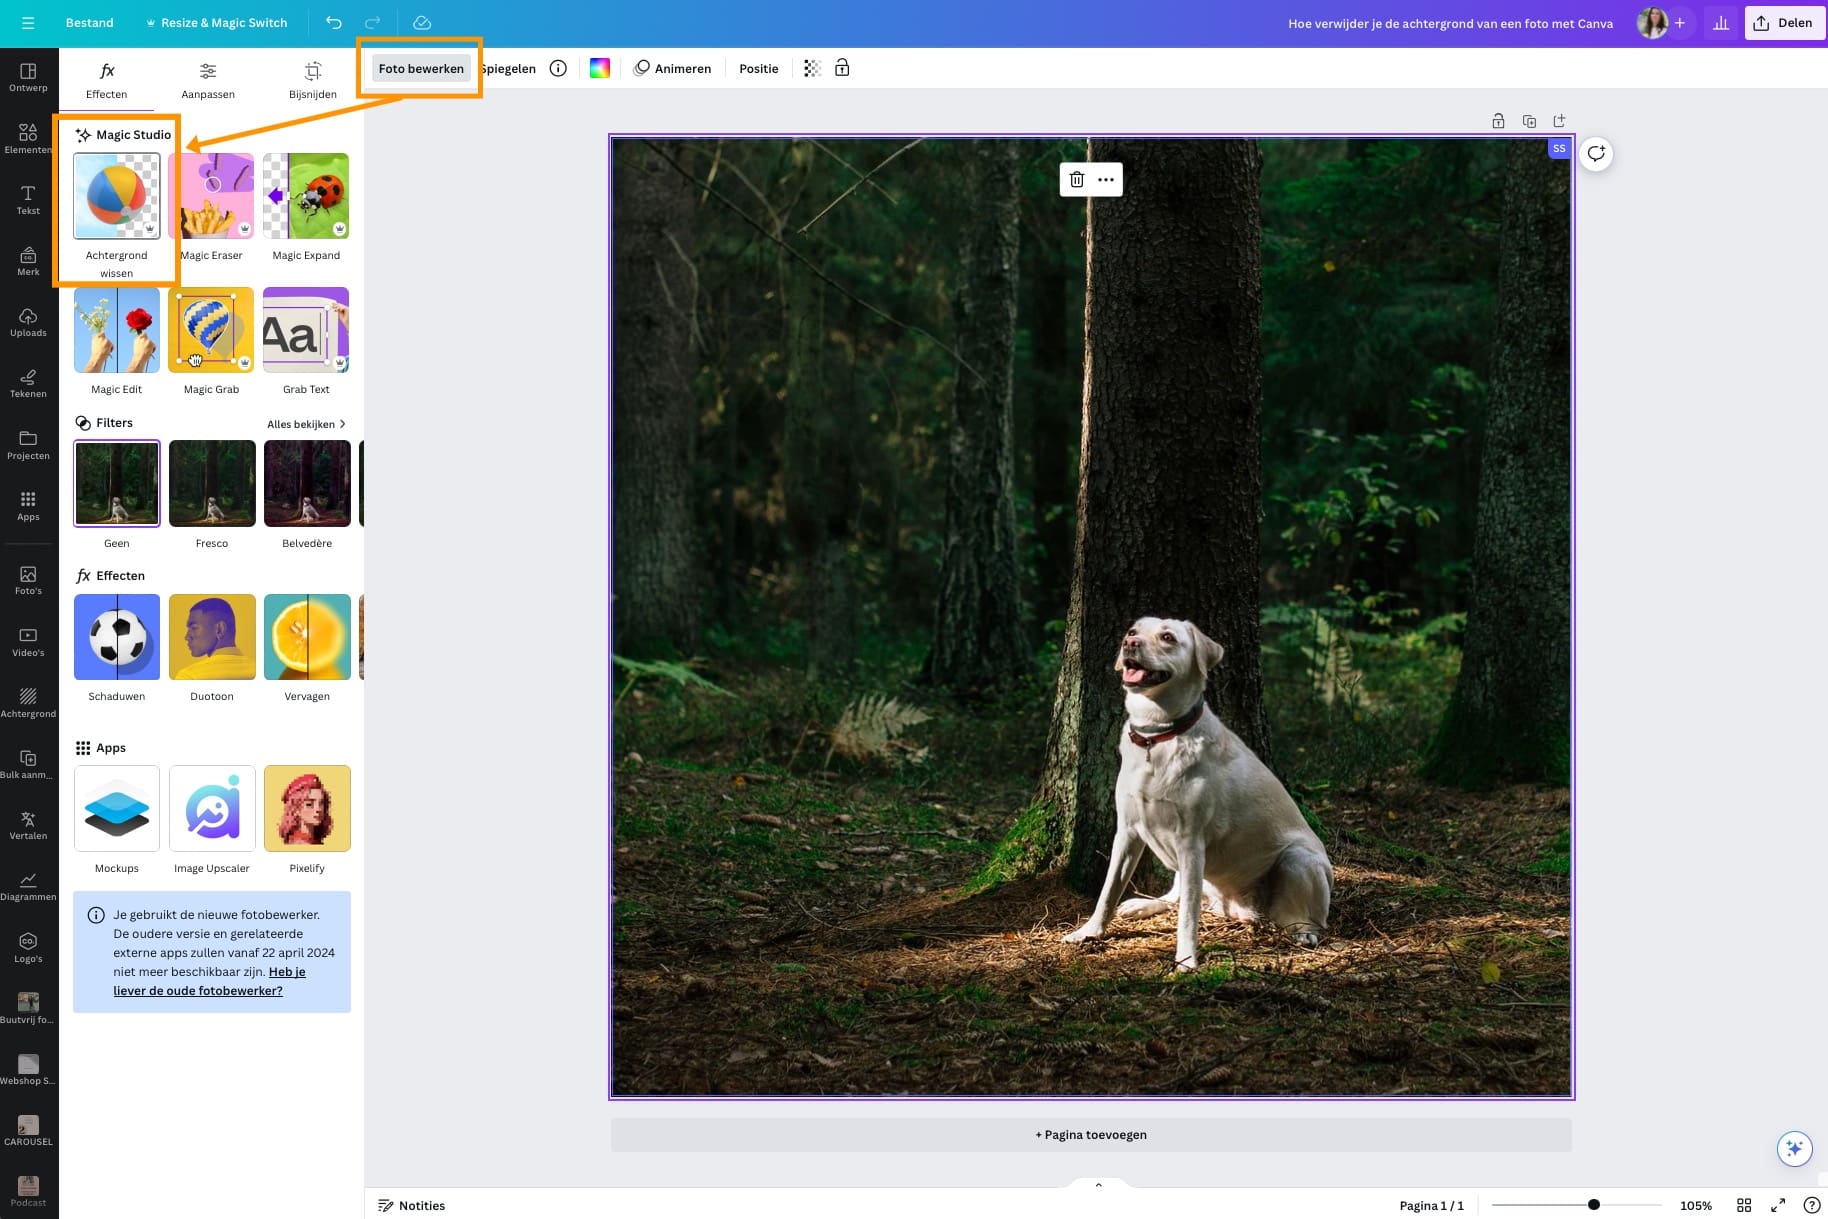Open the Merk sidebar panel
Viewport: 1828px width, 1219px height.
(x=28, y=261)
